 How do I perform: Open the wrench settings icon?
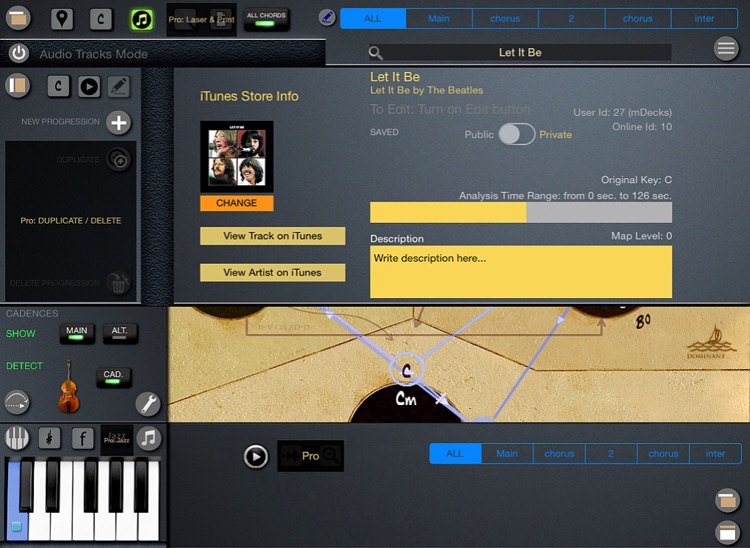click(x=148, y=404)
